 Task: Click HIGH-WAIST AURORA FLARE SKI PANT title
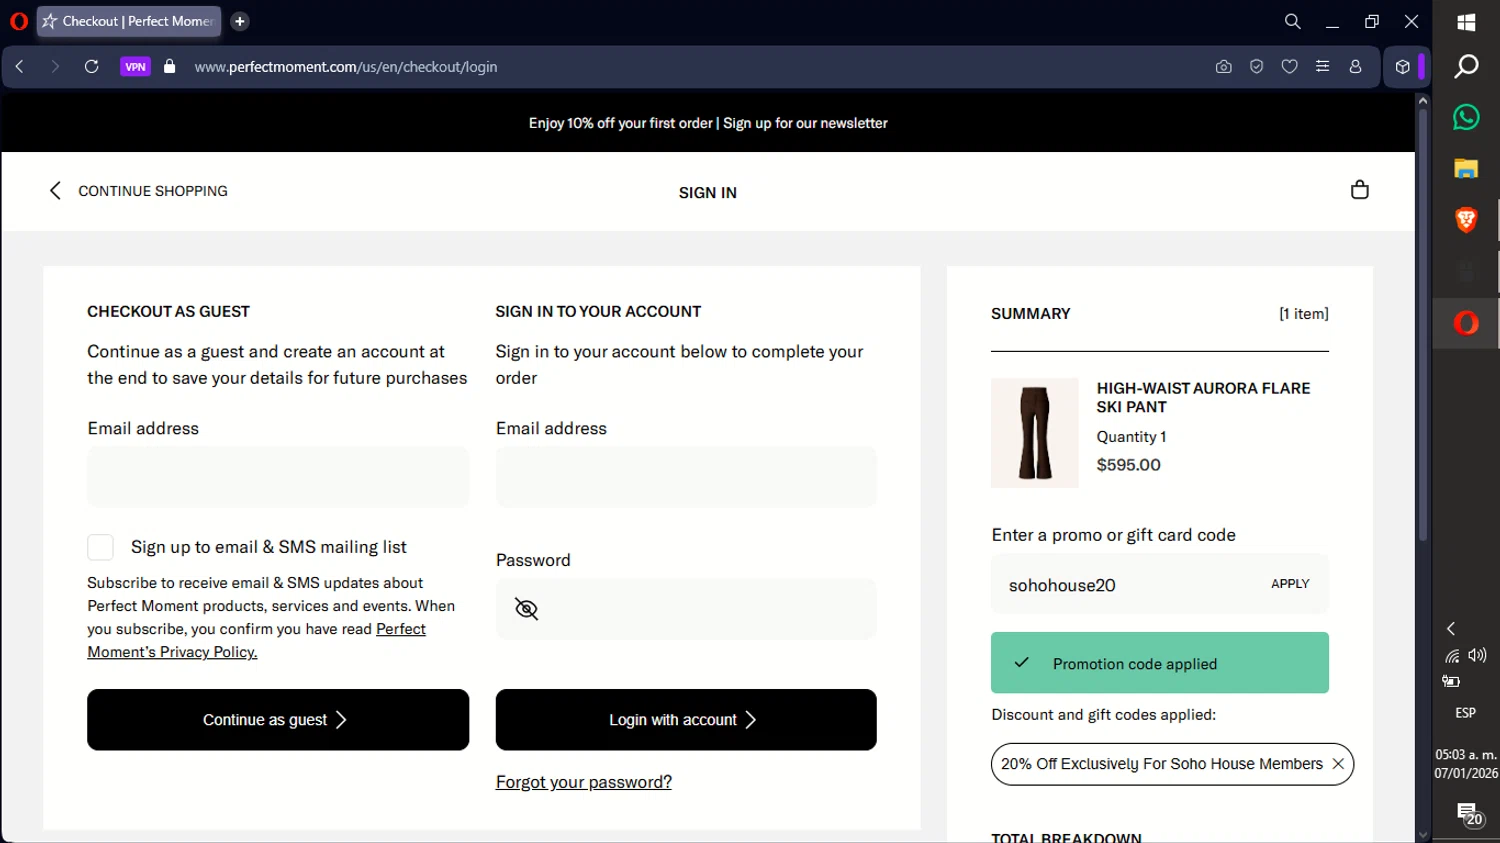click(x=1203, y=397)
